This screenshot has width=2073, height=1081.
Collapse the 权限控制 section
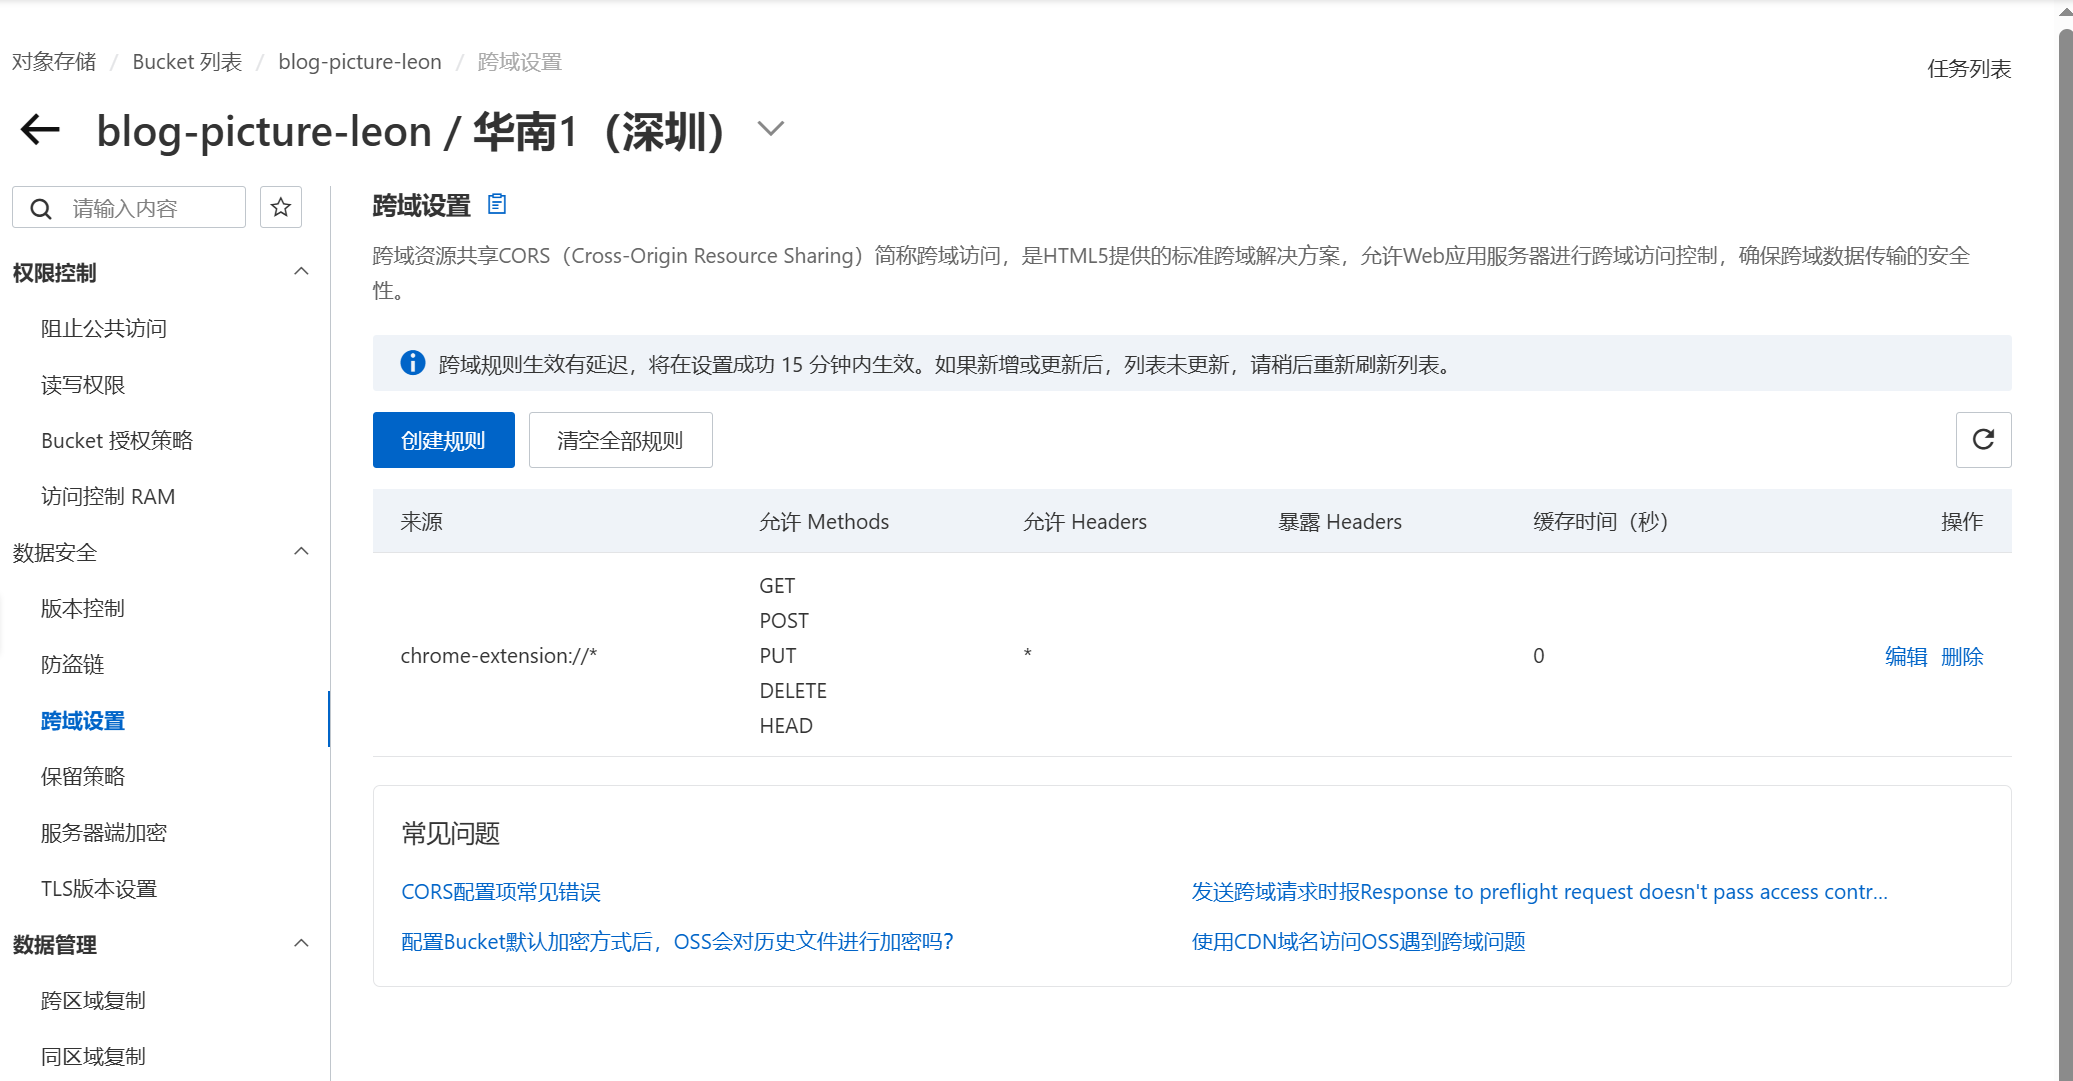[301, 272]
